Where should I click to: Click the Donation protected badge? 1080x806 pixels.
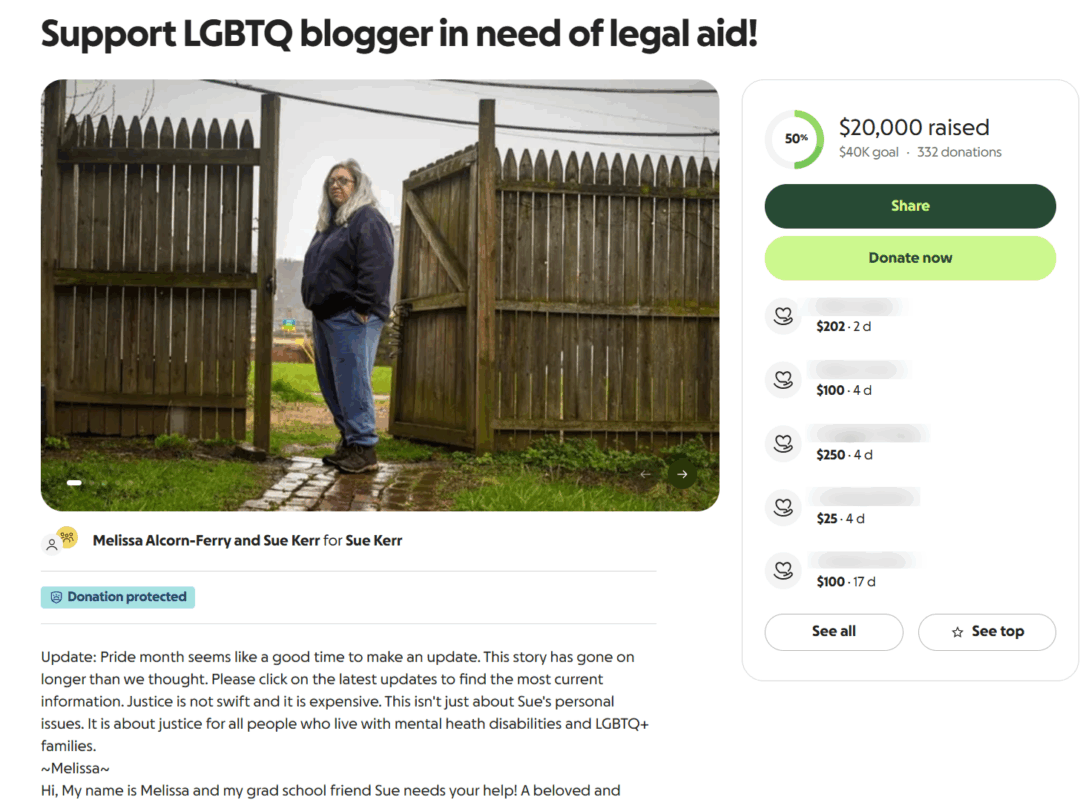(118, 597)
